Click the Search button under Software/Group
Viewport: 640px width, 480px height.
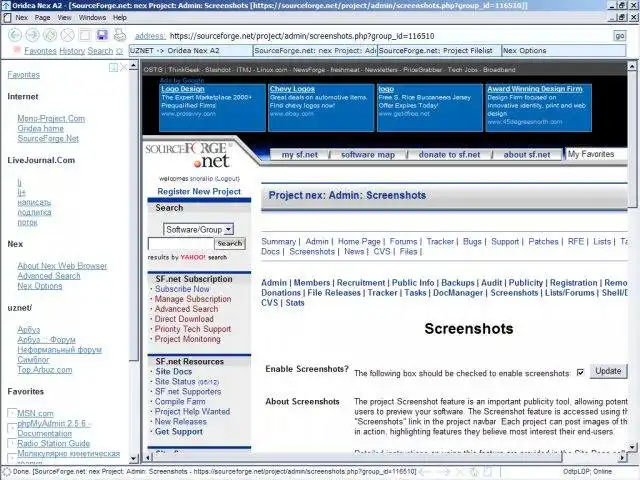tap(230, 243)
